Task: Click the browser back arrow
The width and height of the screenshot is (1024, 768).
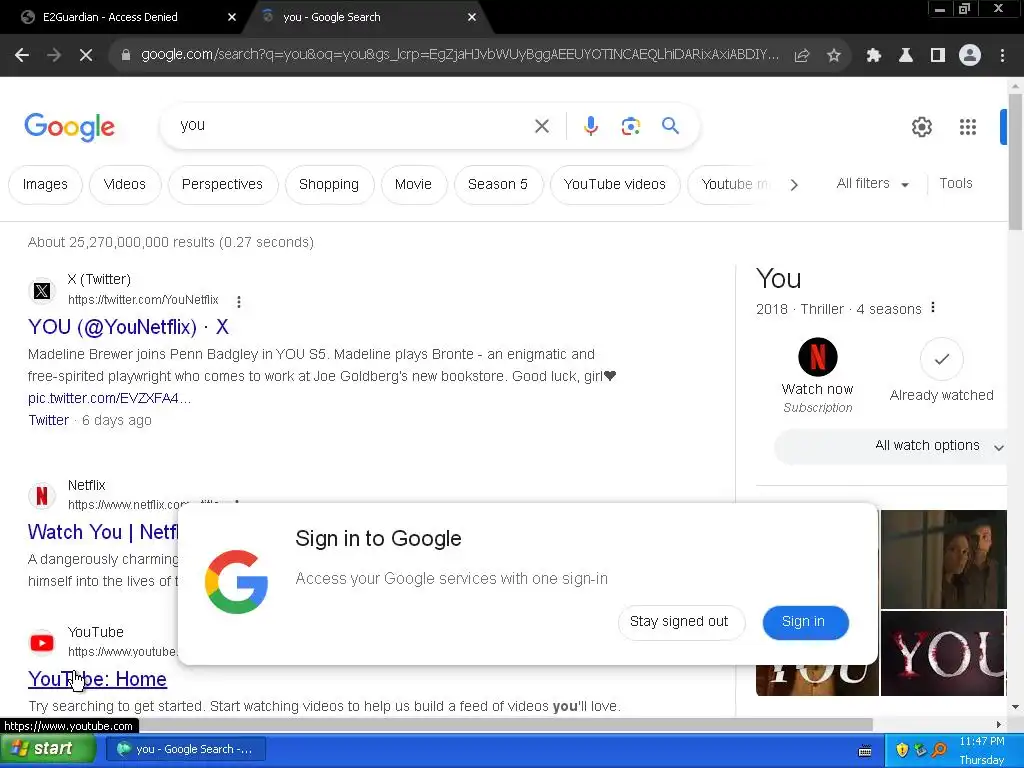Action: 22,56
